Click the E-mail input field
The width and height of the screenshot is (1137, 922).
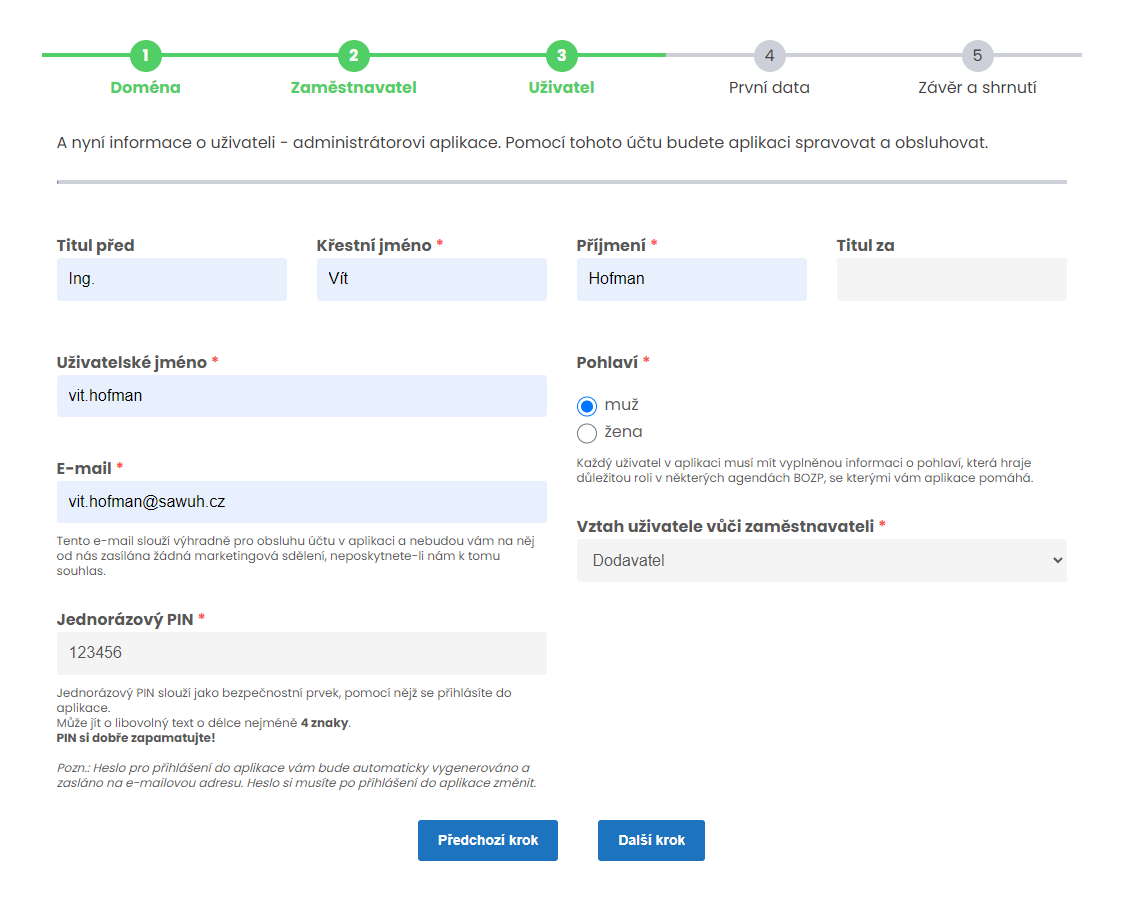pyautogui.click(x=301, y=502)
